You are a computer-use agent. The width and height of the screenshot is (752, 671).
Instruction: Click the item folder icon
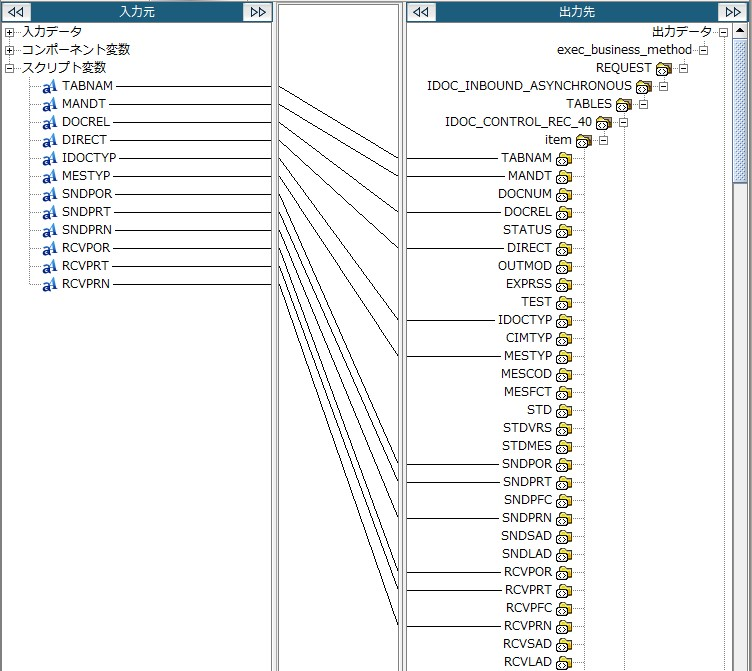click(584, 141)
